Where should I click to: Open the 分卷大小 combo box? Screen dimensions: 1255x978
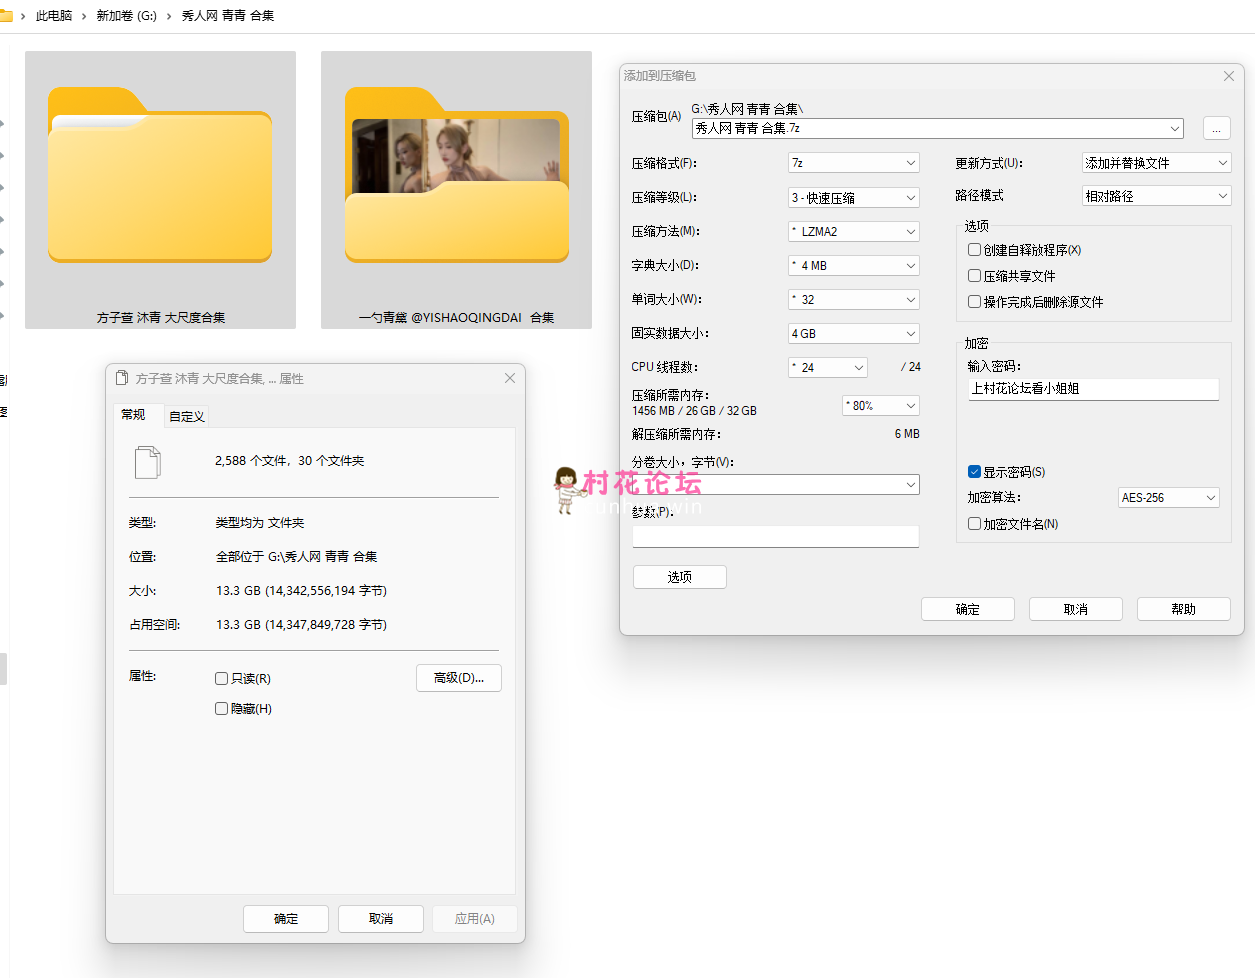point(776,484)
